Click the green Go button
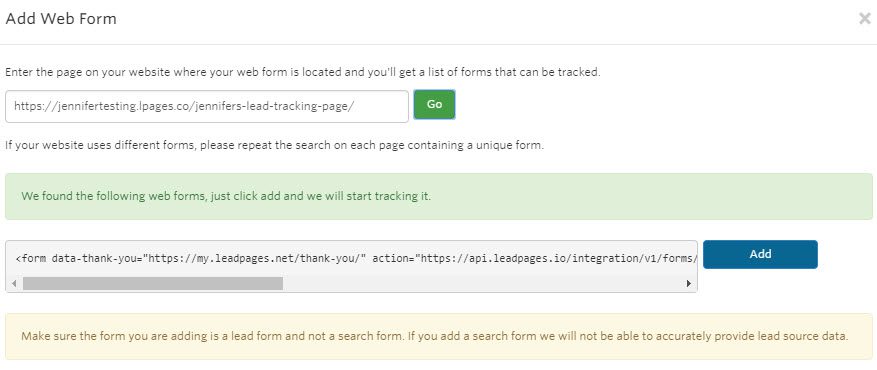The height and width of the screenshot is (370, 877). [435, 105]
